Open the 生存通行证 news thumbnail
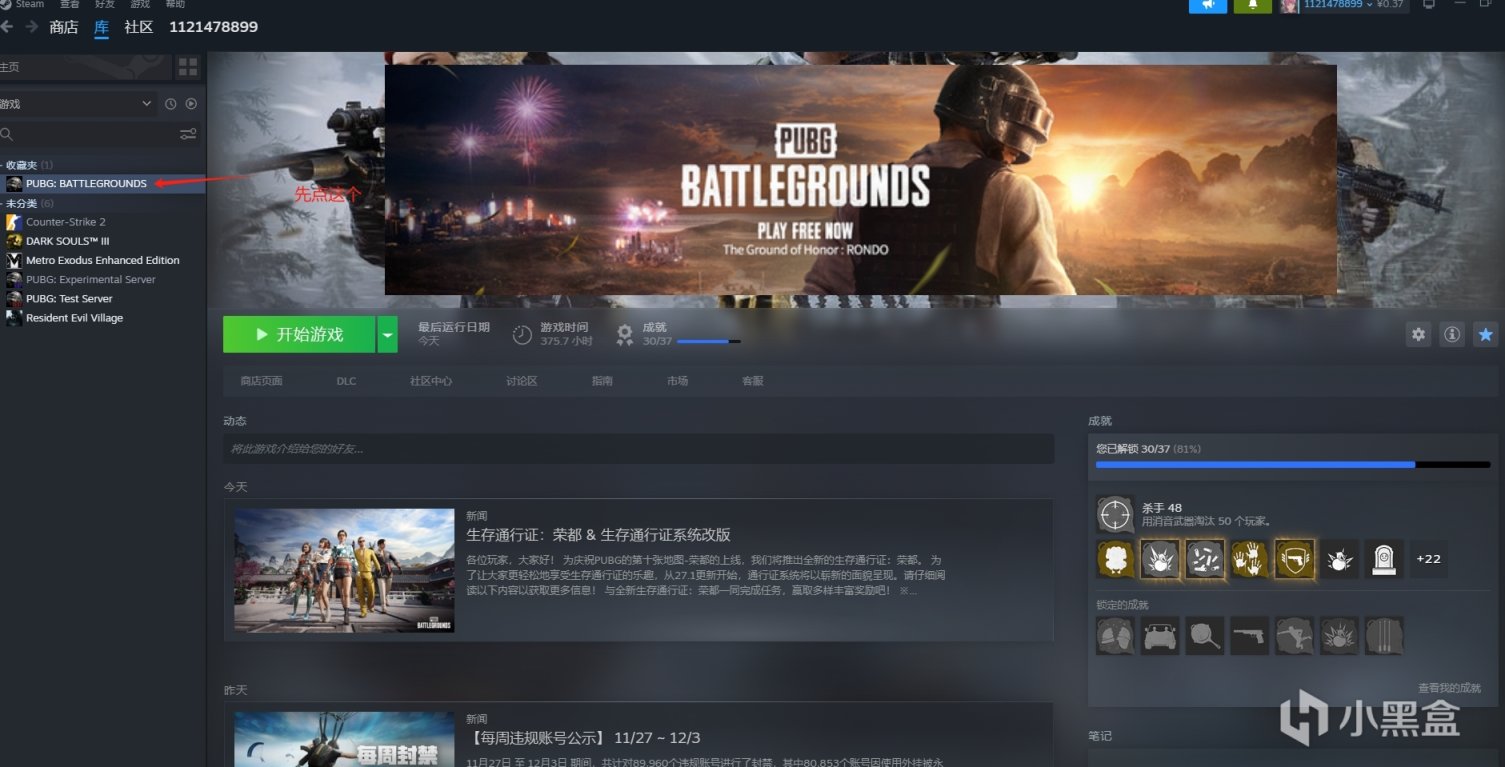Viewport: 1505px width, 767px height. click(344, 570)
